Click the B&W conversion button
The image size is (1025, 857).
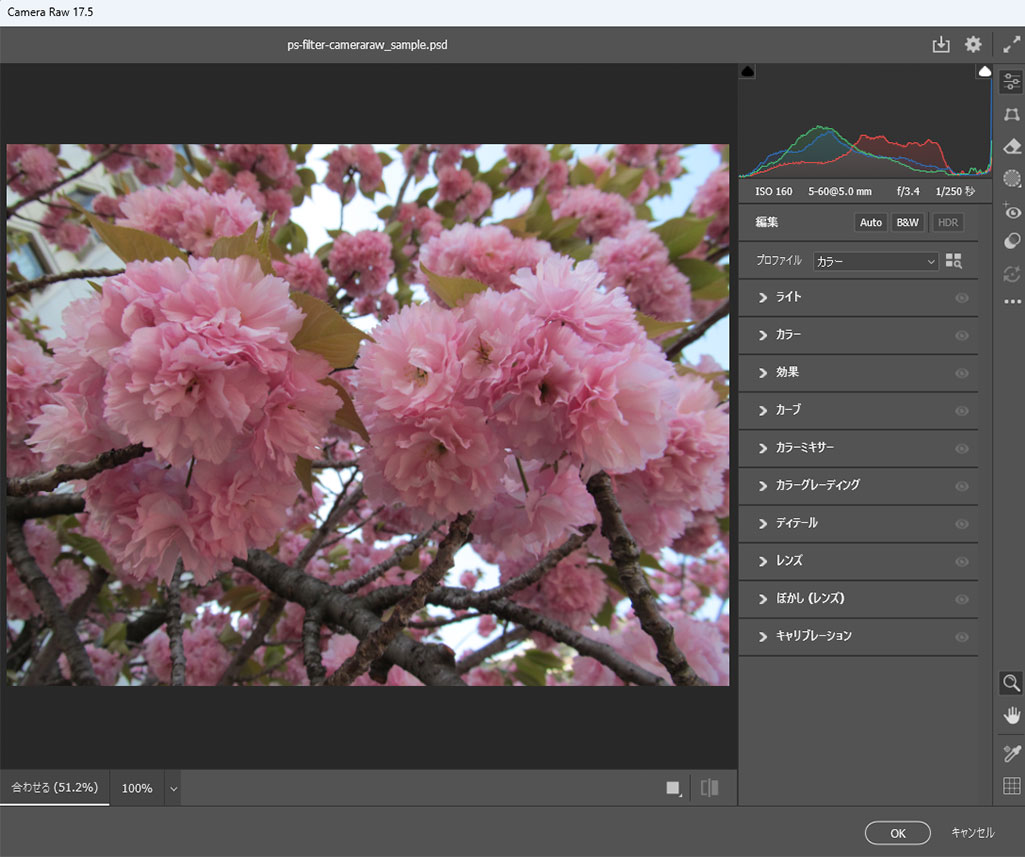click(908, 222)
